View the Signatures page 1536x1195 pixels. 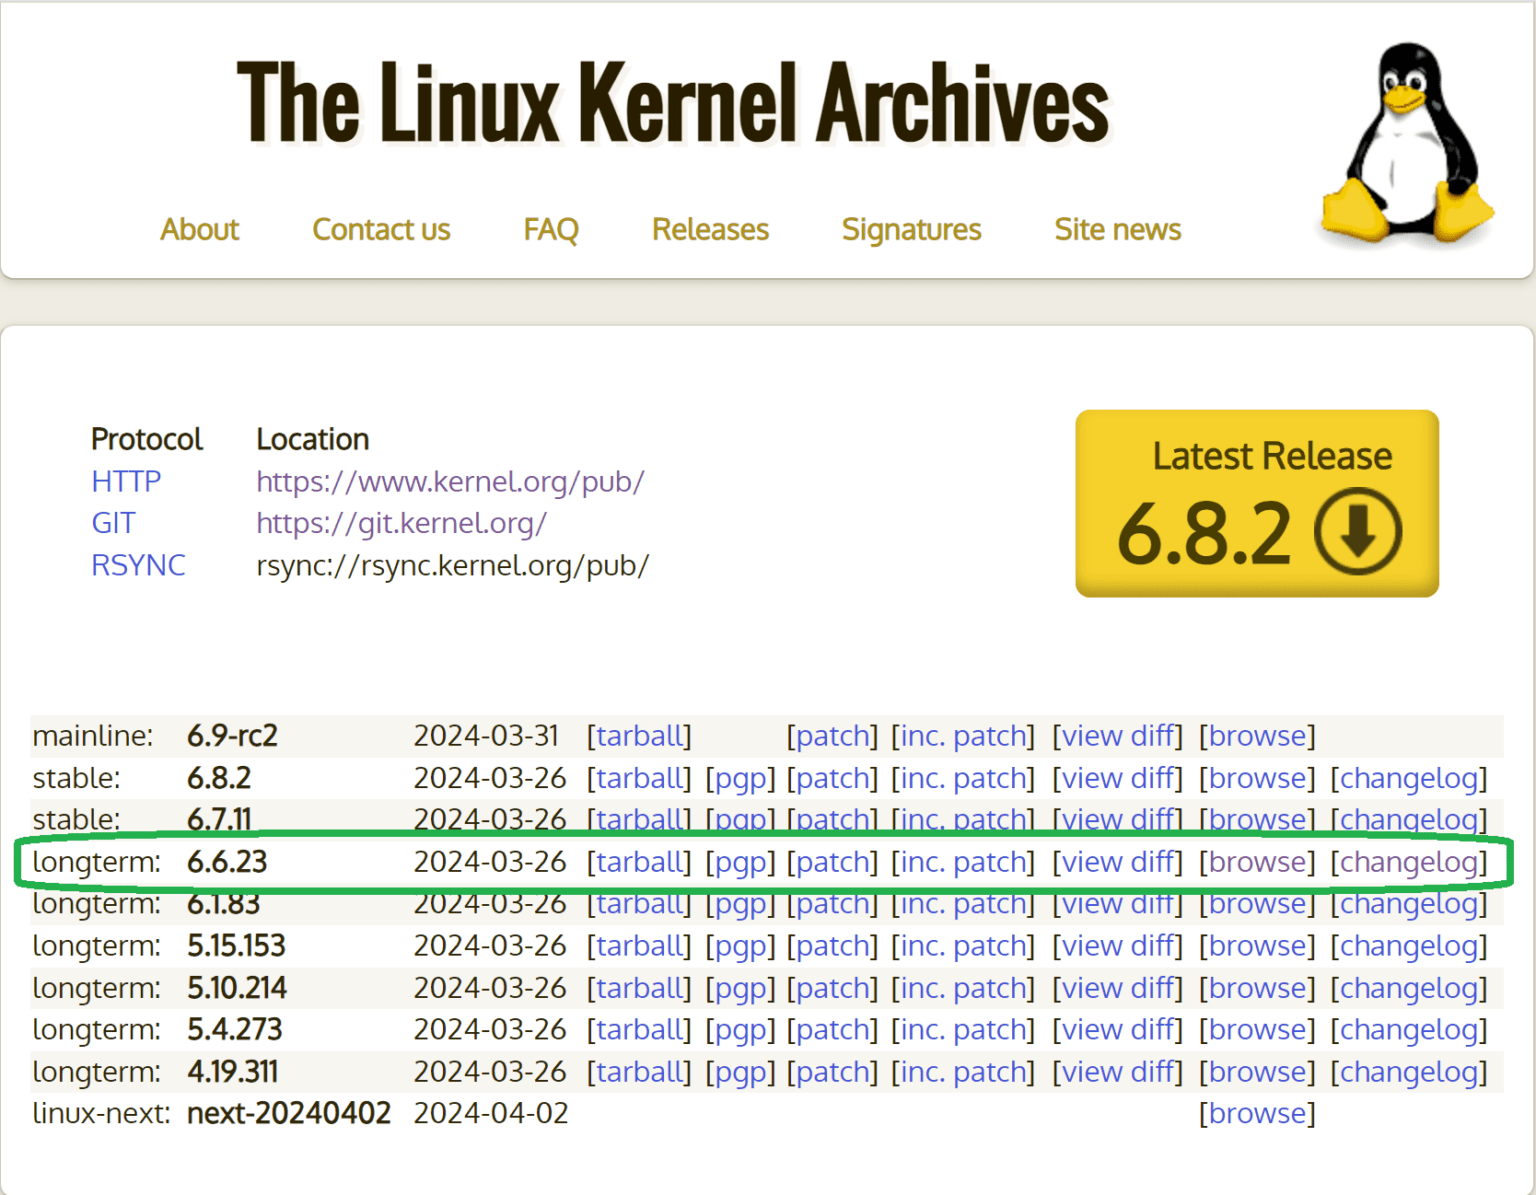point(911,229)
